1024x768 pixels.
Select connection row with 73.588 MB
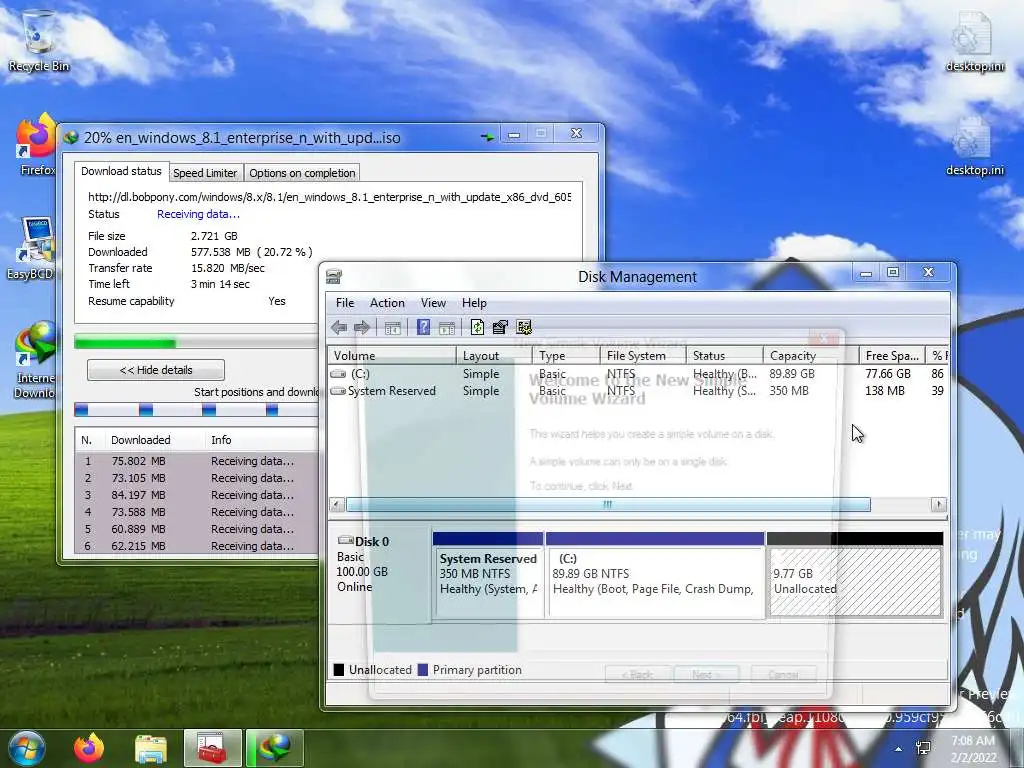[196, 512]
